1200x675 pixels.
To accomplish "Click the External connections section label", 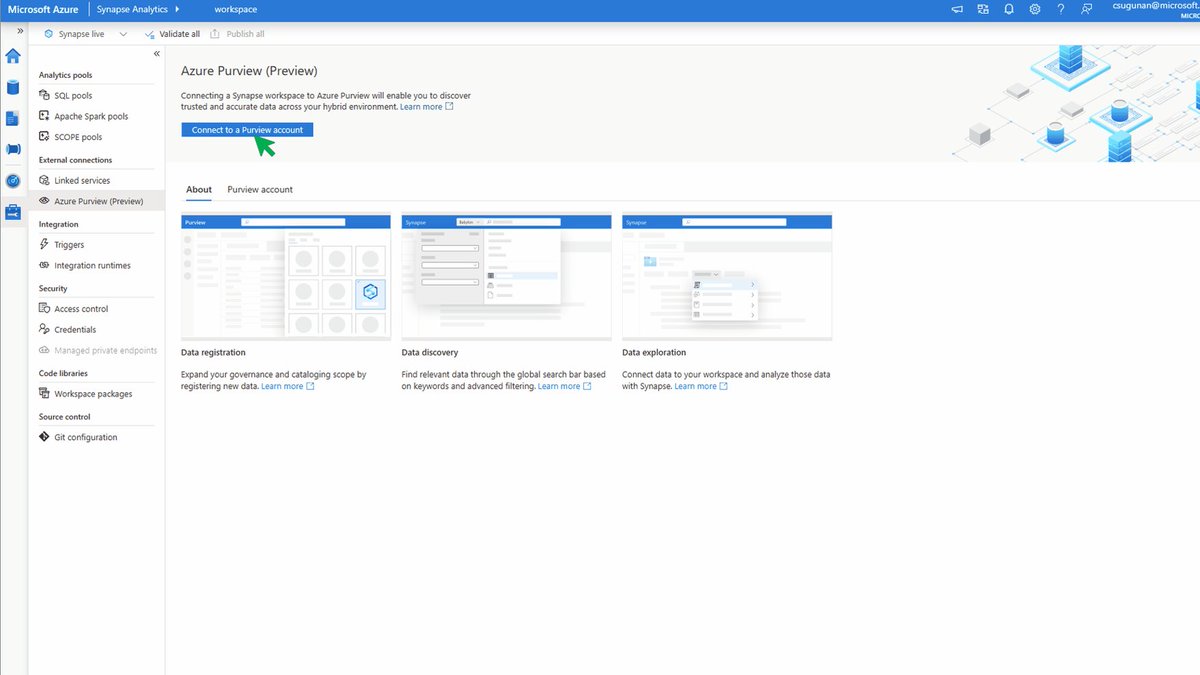I will coord(75,160).
